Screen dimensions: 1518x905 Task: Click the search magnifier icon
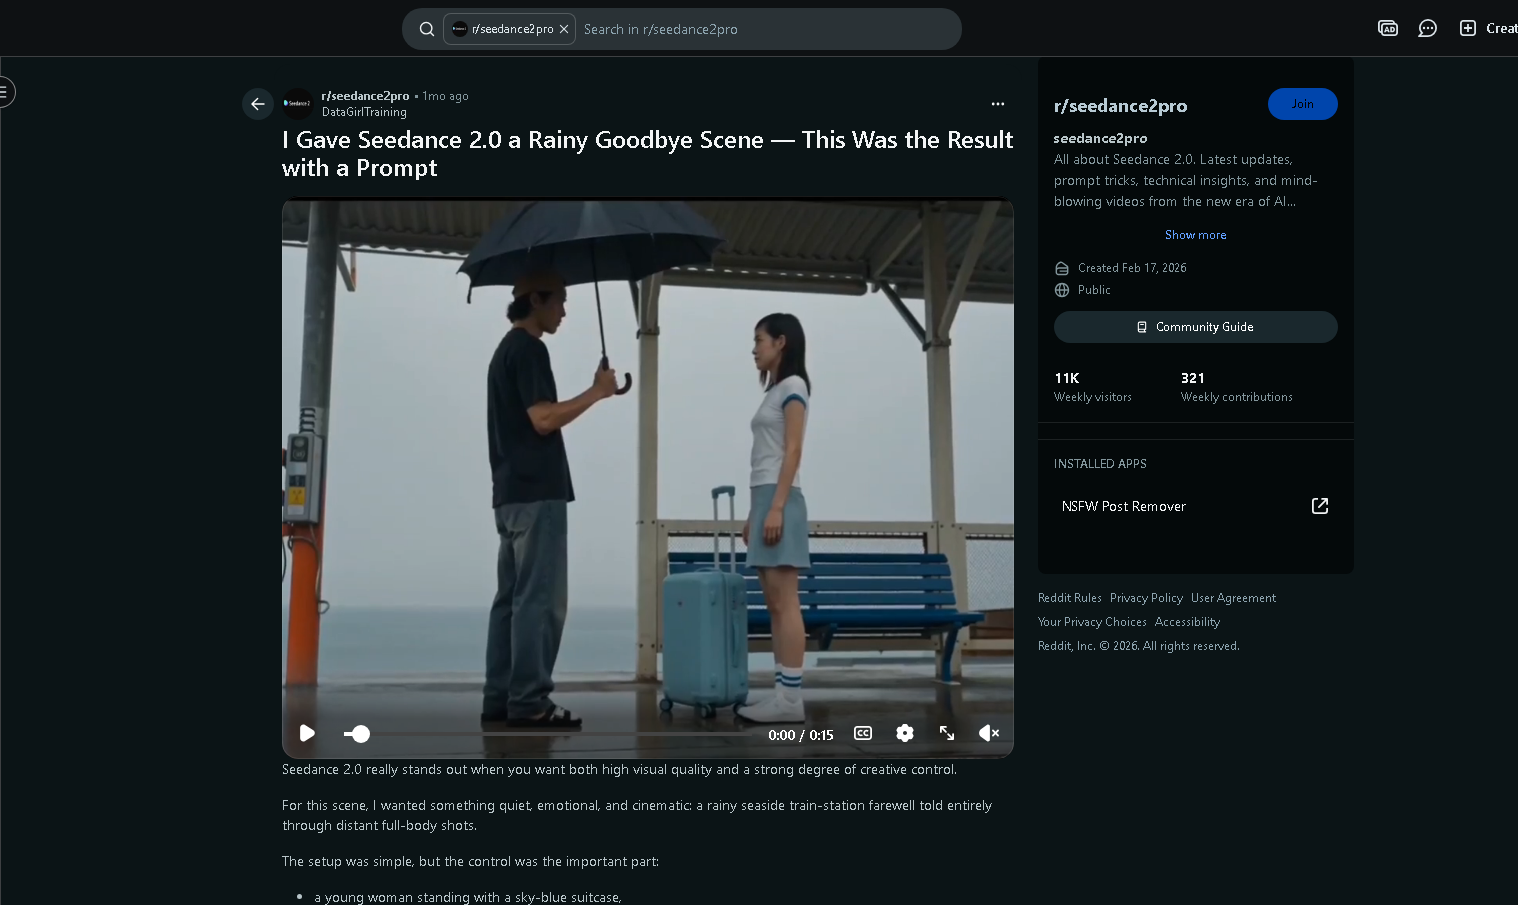click(427, 29)
